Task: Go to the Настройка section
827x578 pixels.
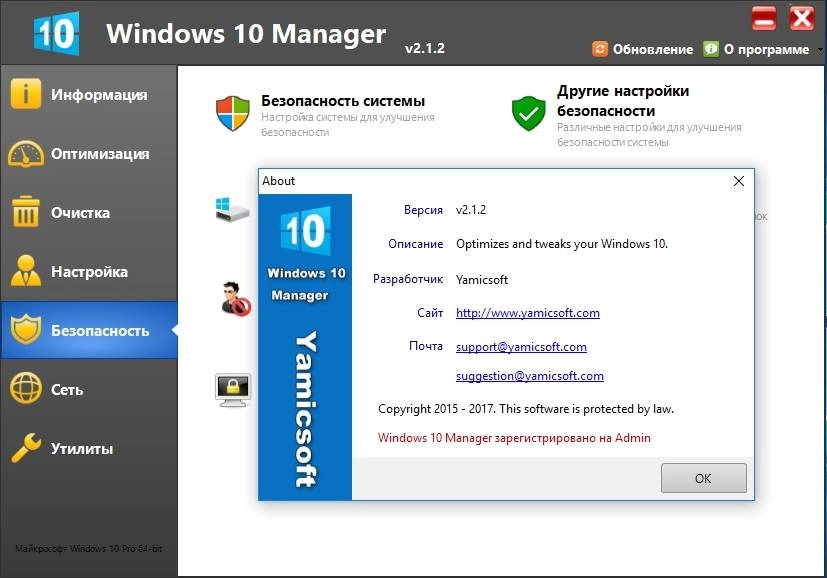Action: [x=89, y=272]
